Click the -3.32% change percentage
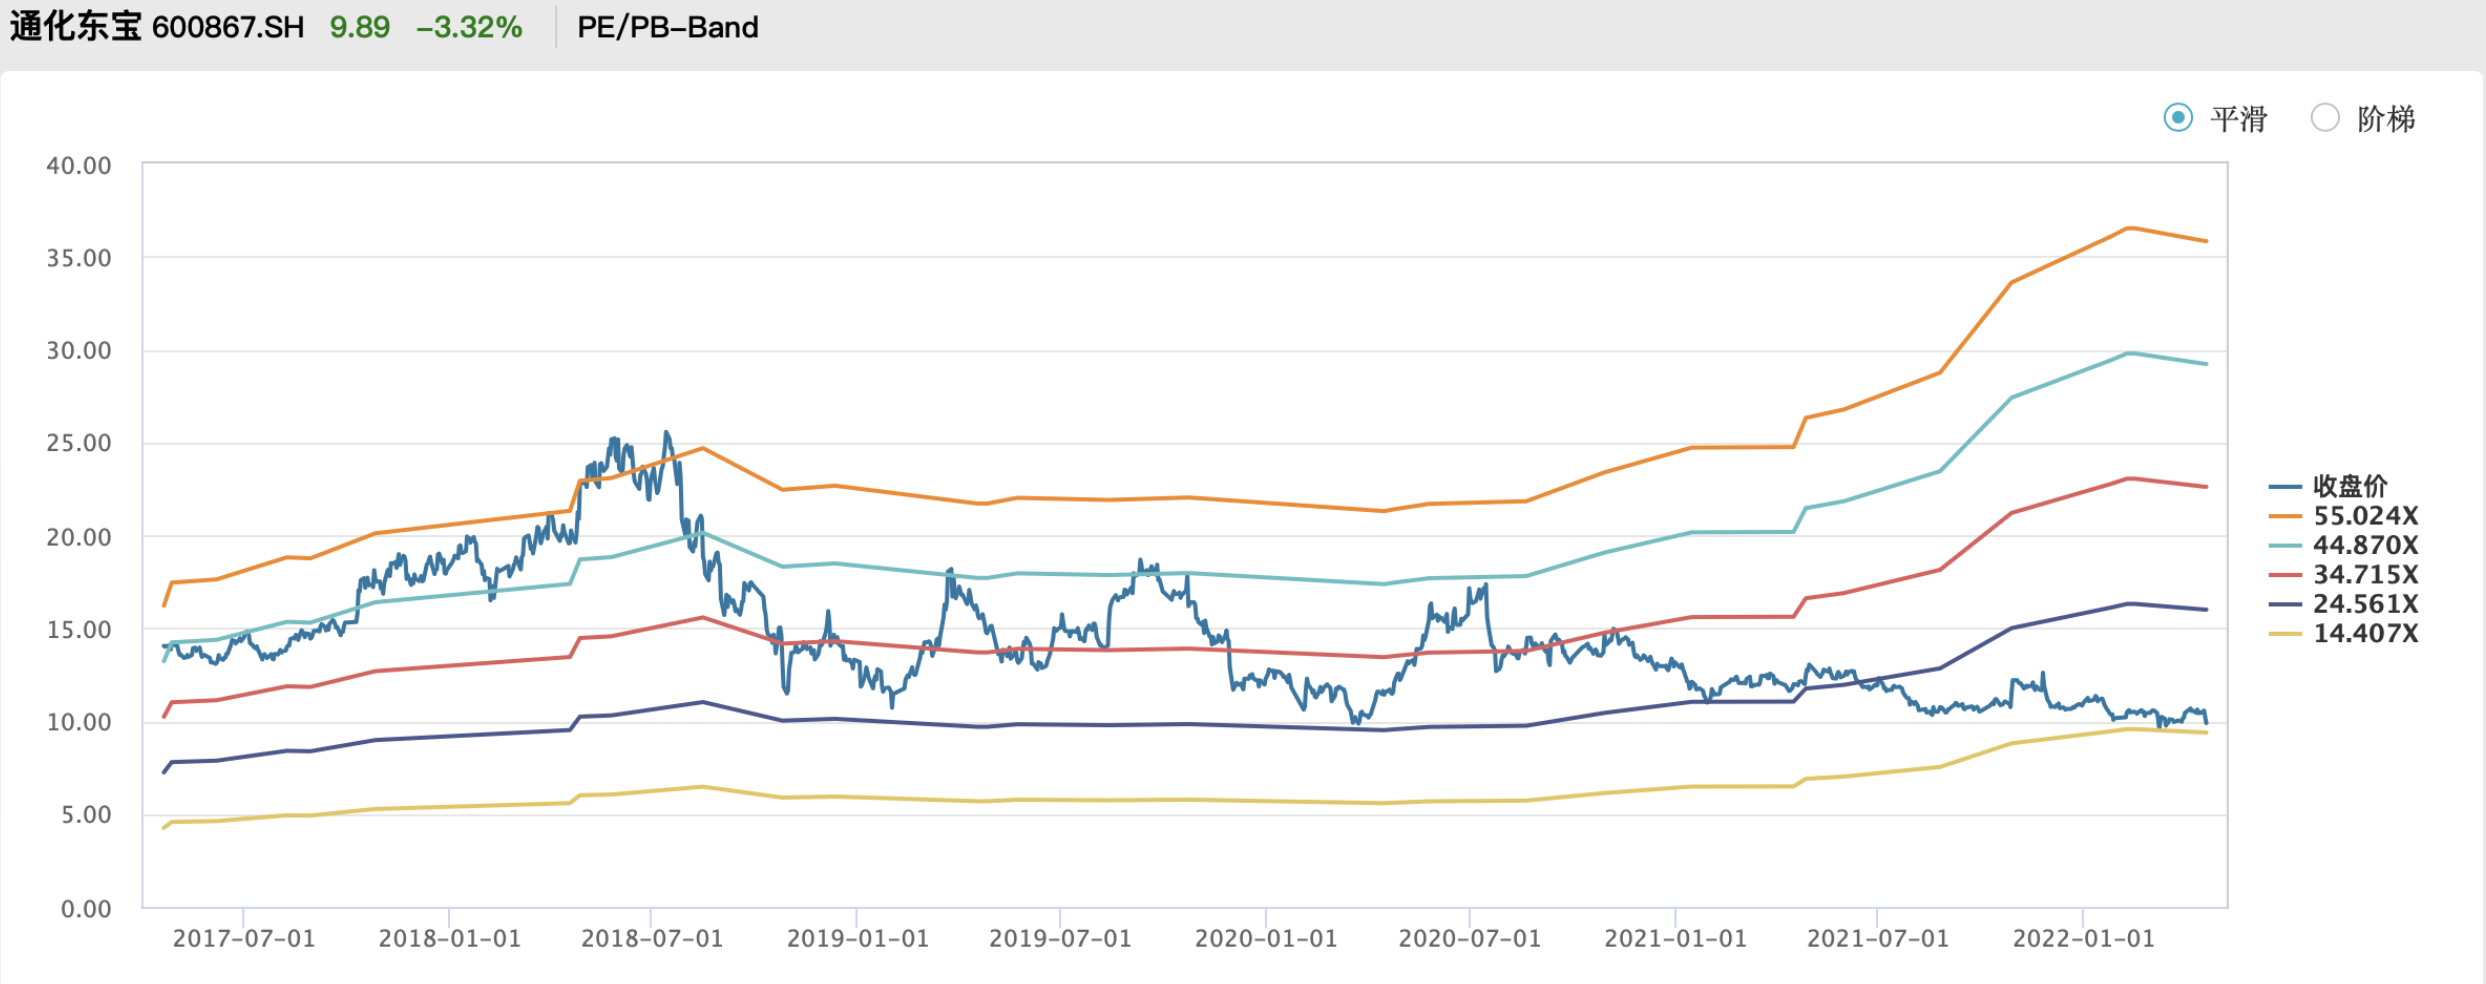The width and height of the screenshot is (2486, 984). 470,27
